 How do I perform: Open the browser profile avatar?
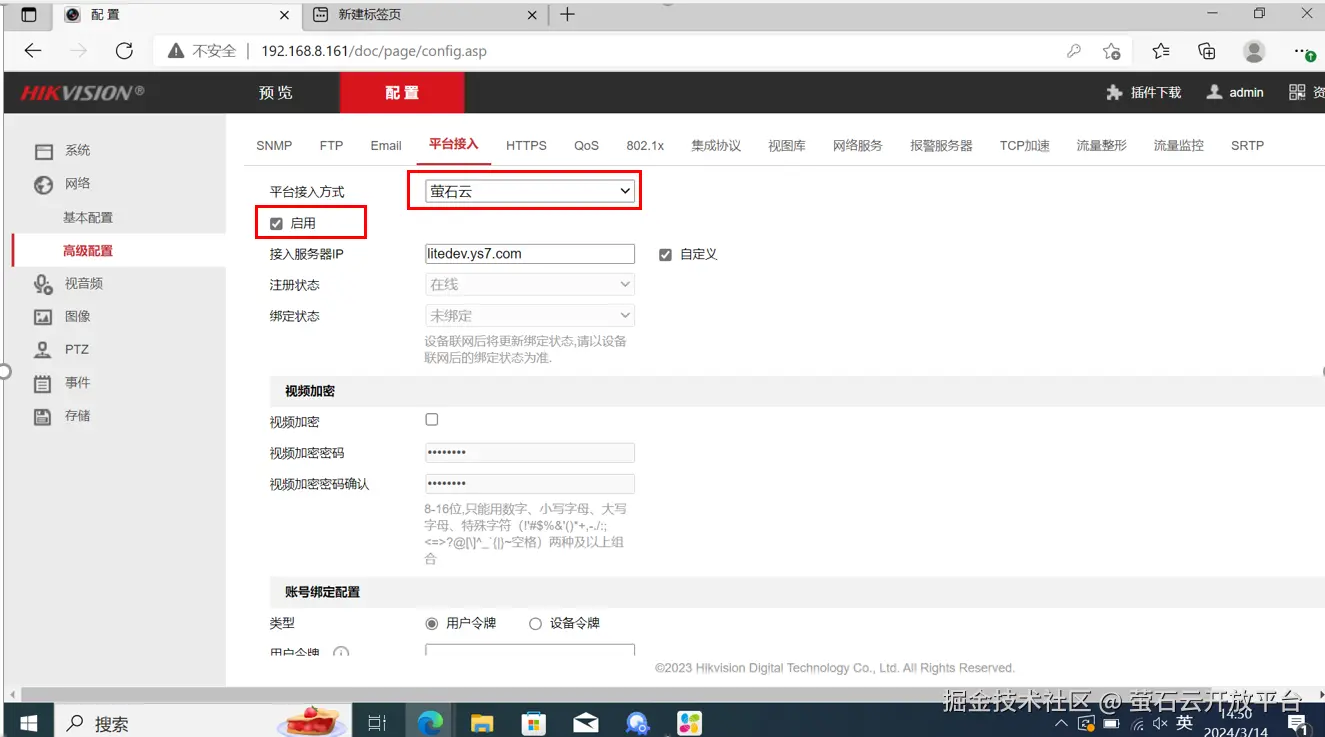click(x=1254, y=51)
